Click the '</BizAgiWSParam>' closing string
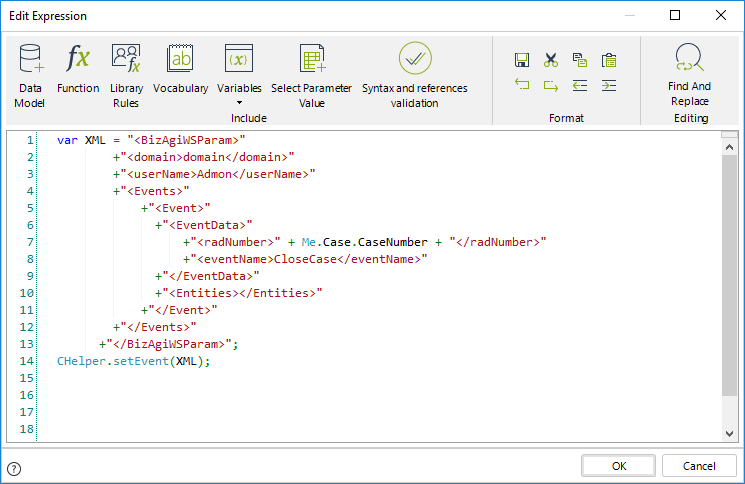745x484 pixels. pos(169,344)
